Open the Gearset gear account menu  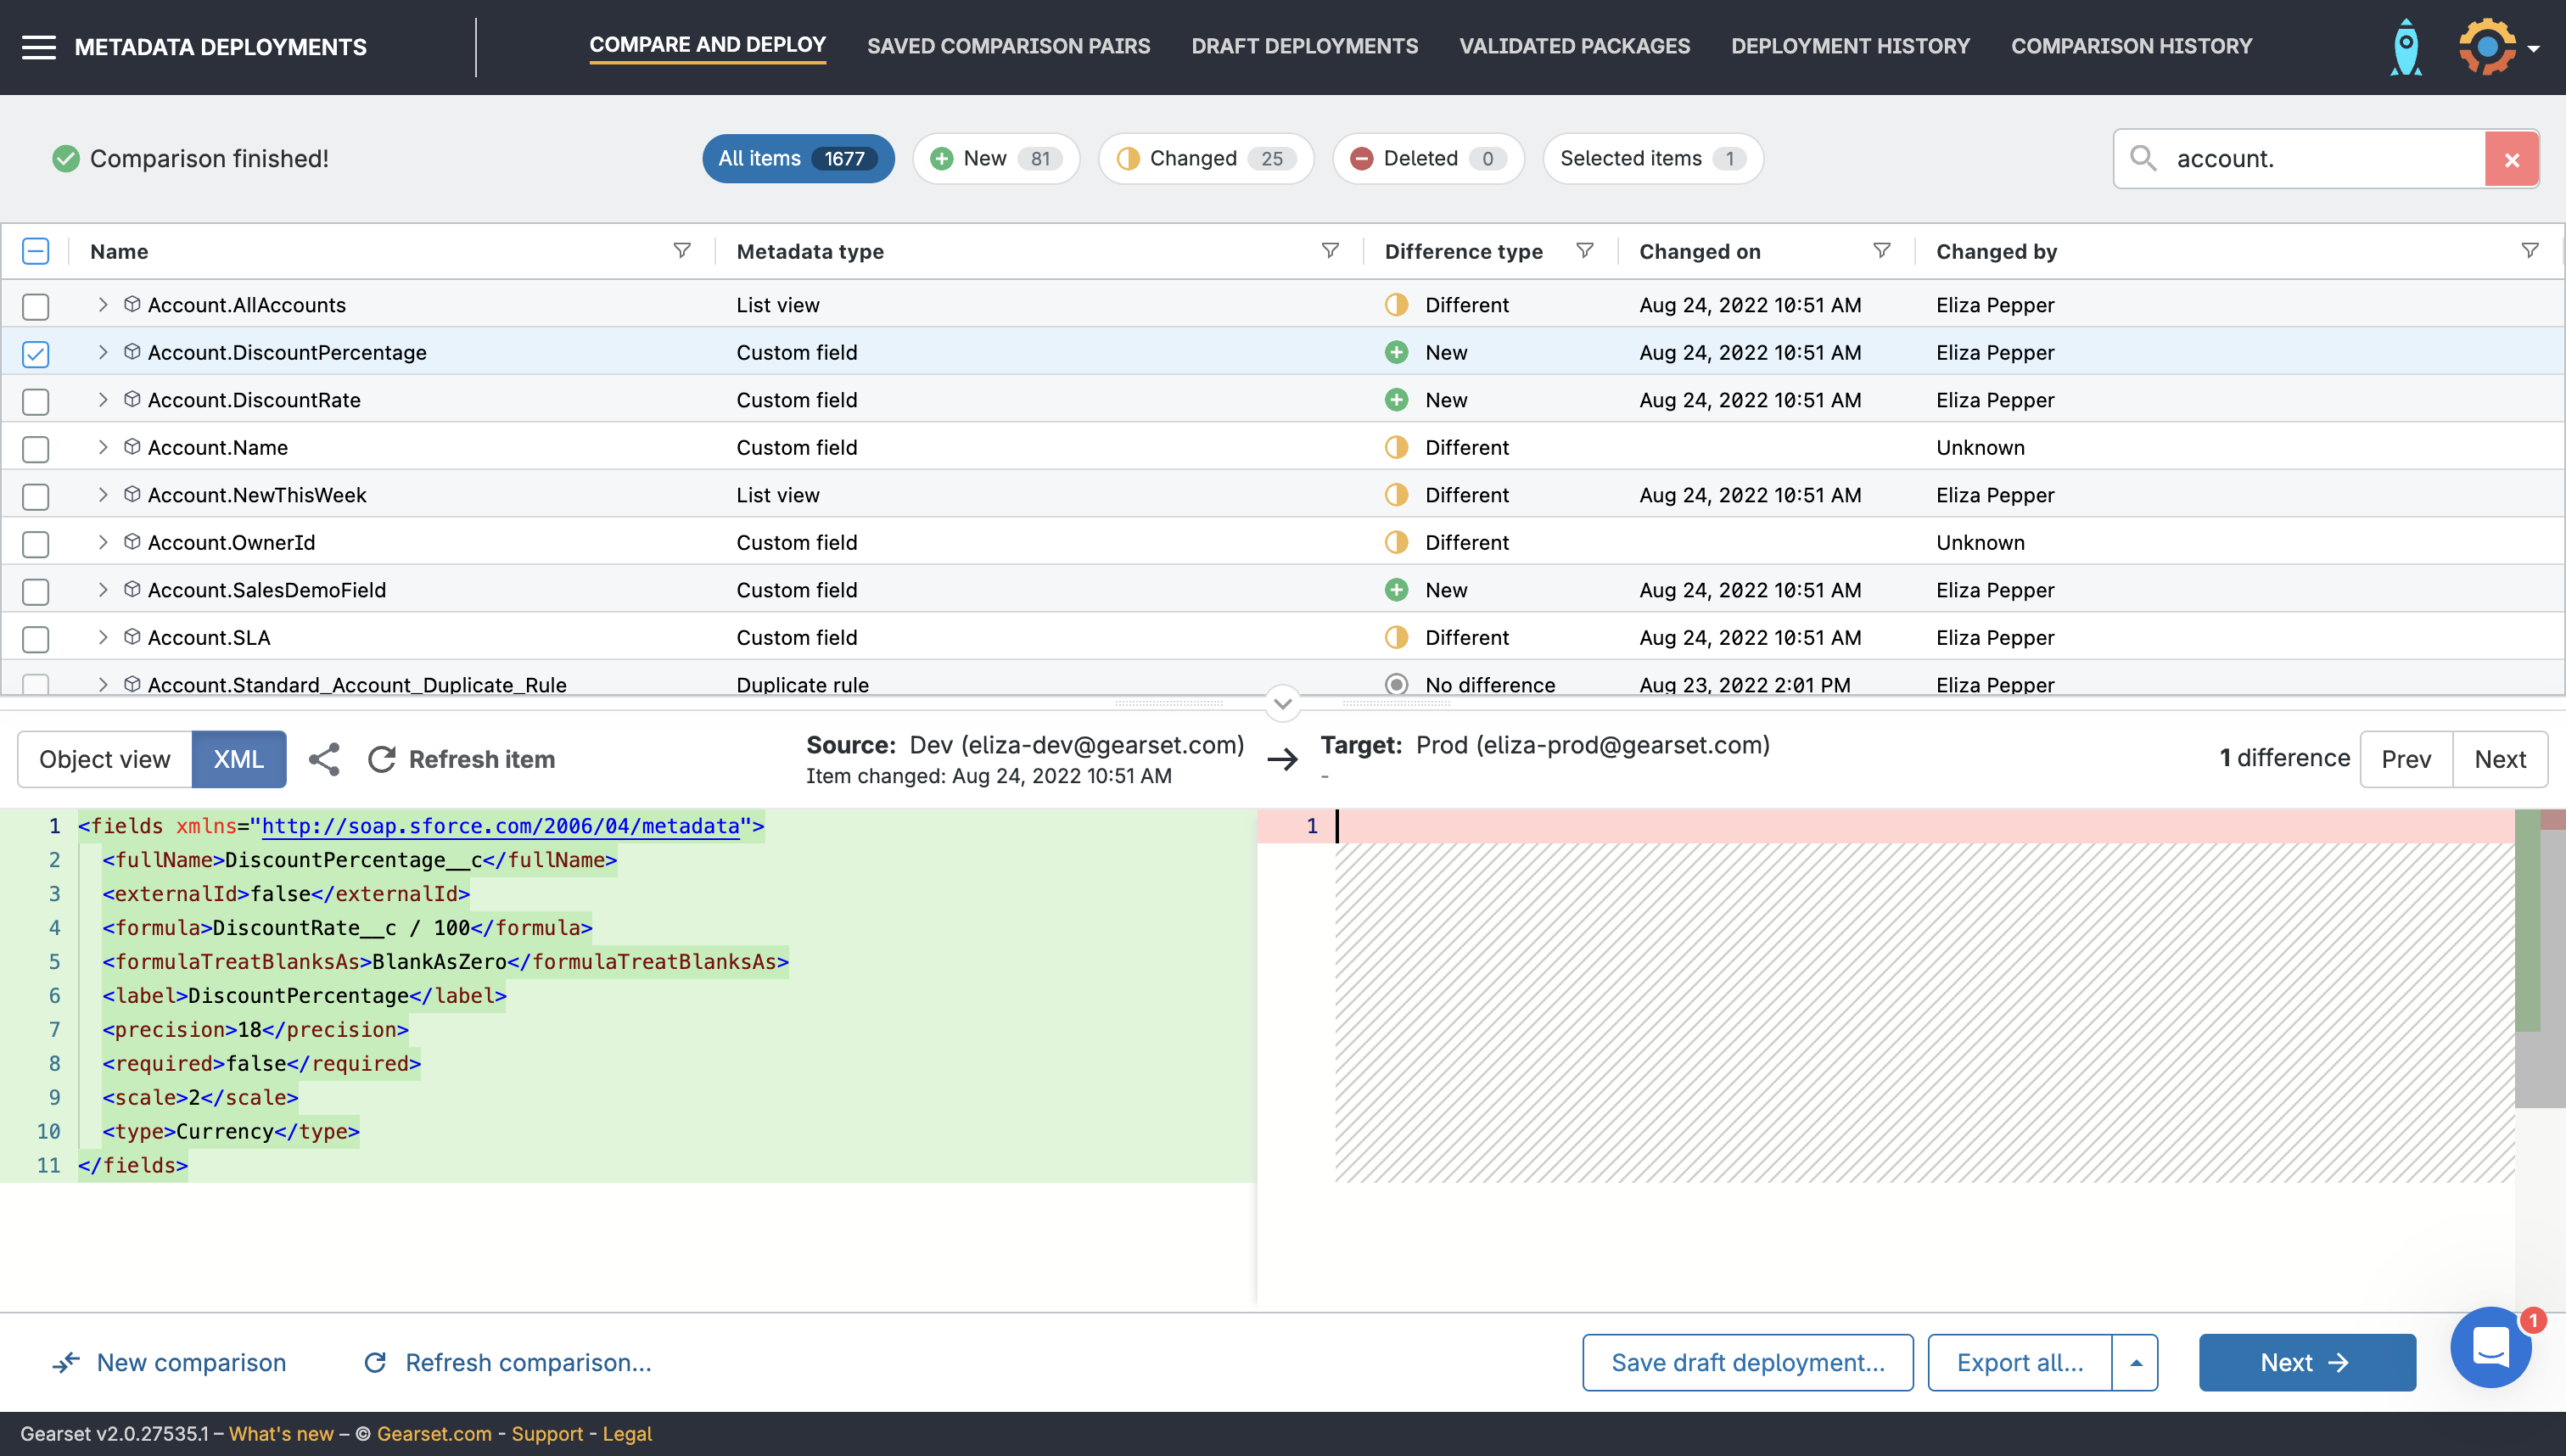[2487, 47]
